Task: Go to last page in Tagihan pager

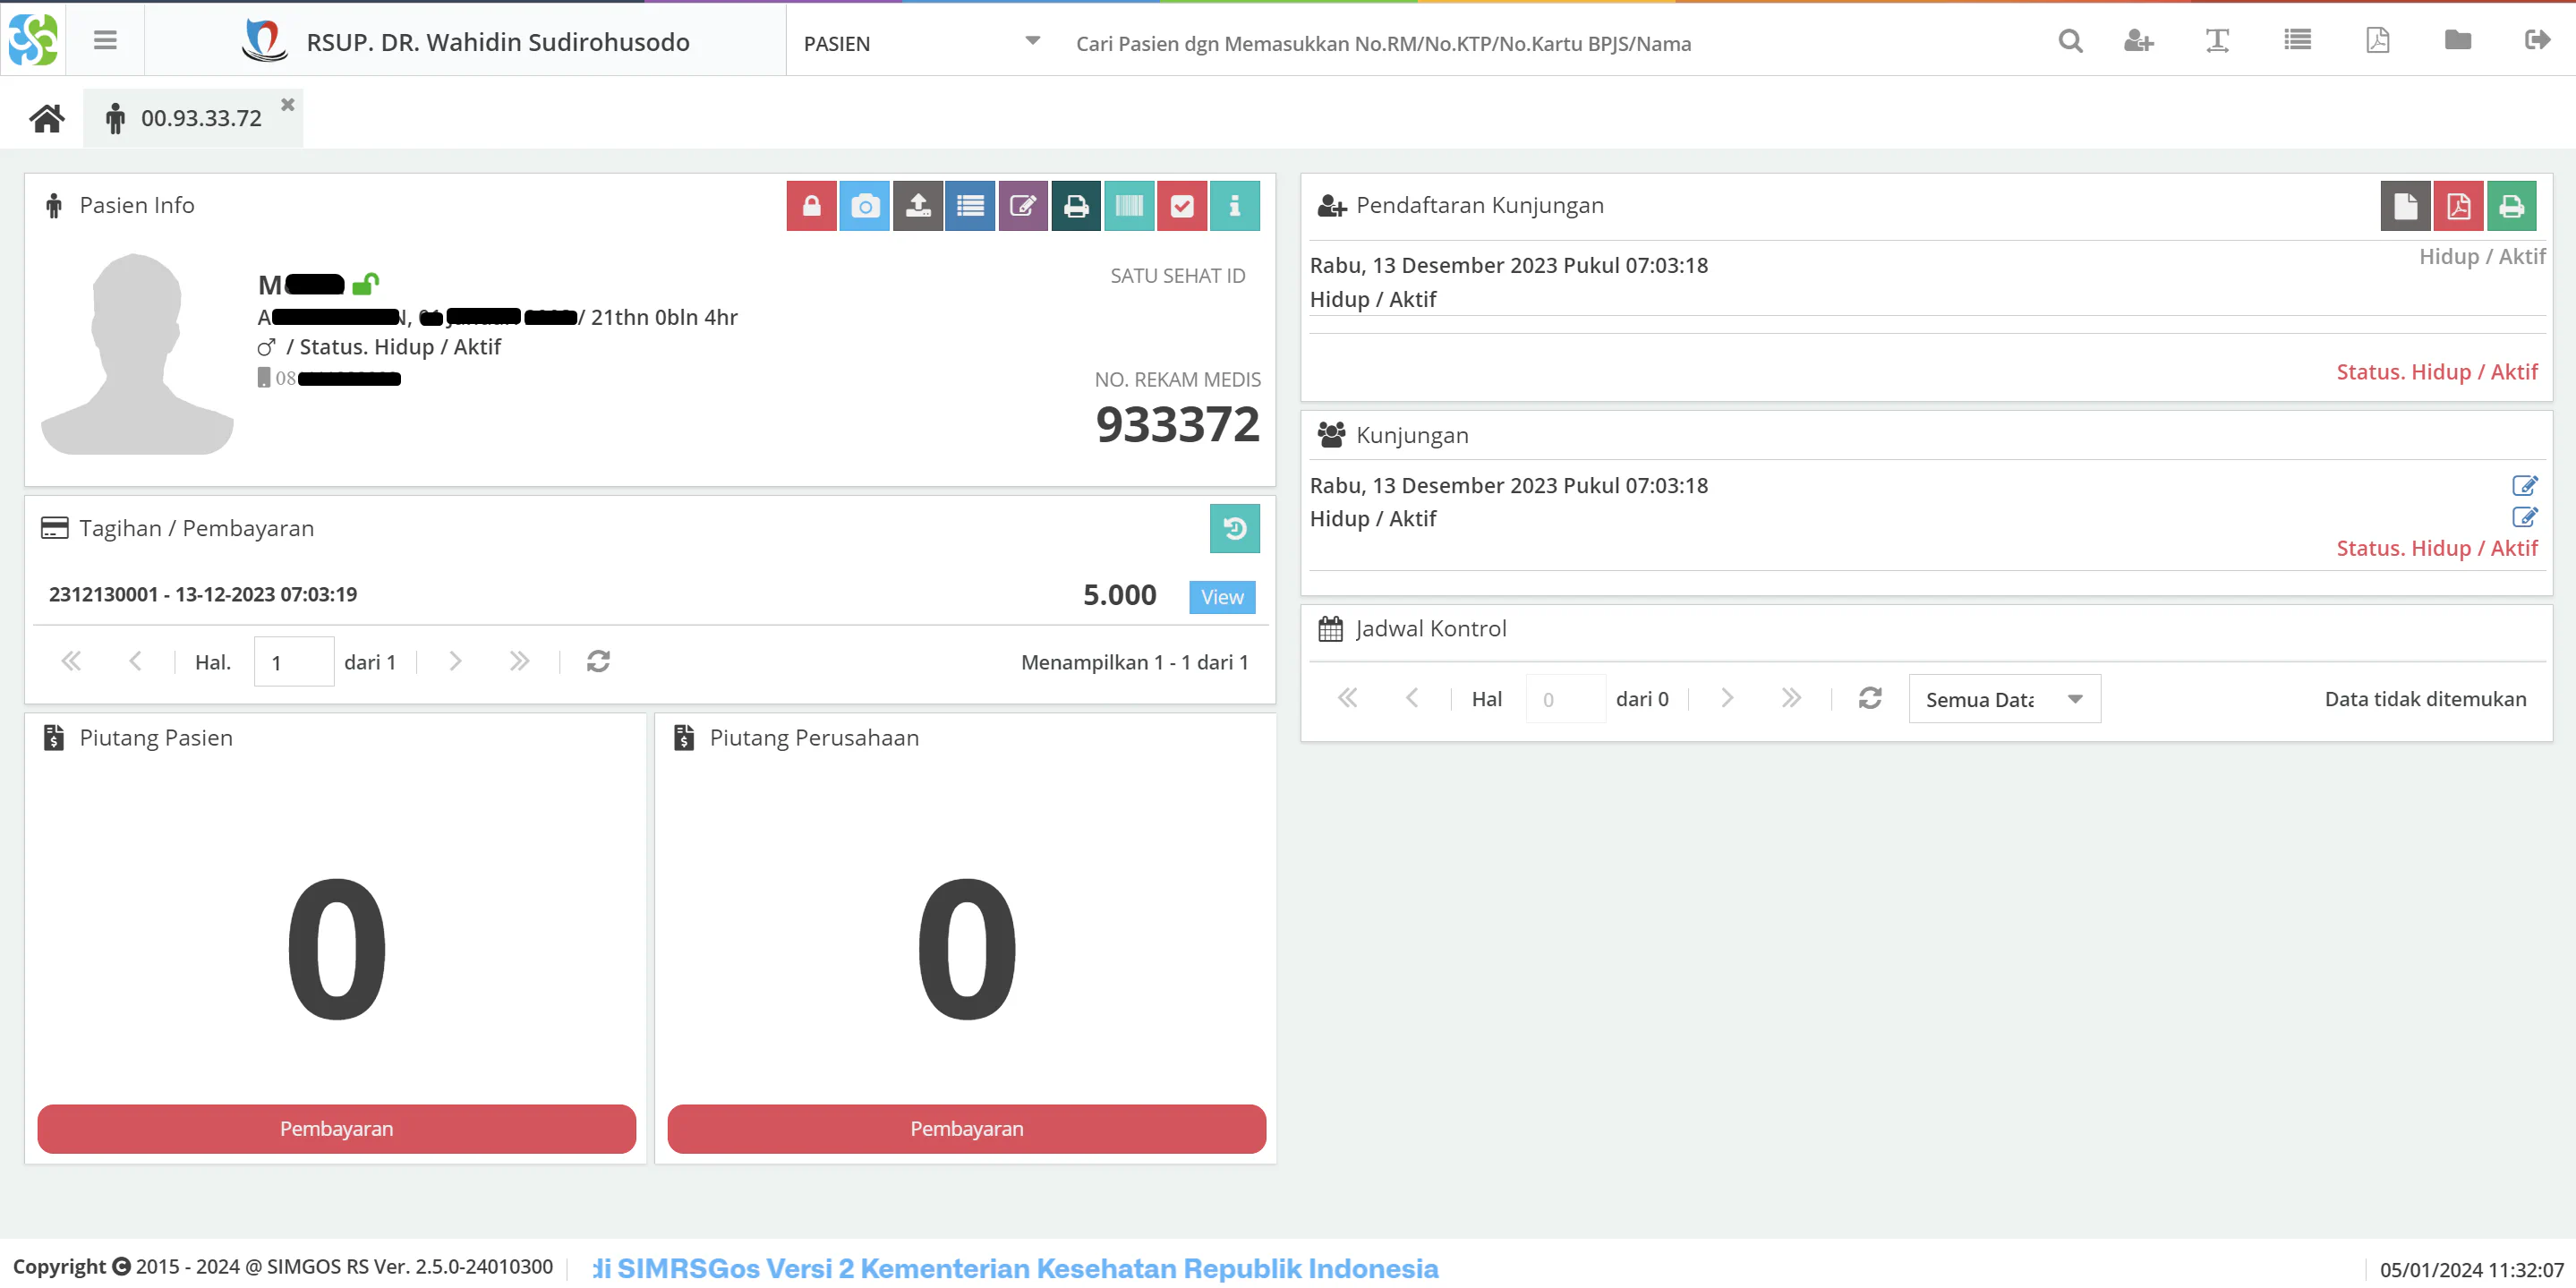Action: (x=519, y=661)
